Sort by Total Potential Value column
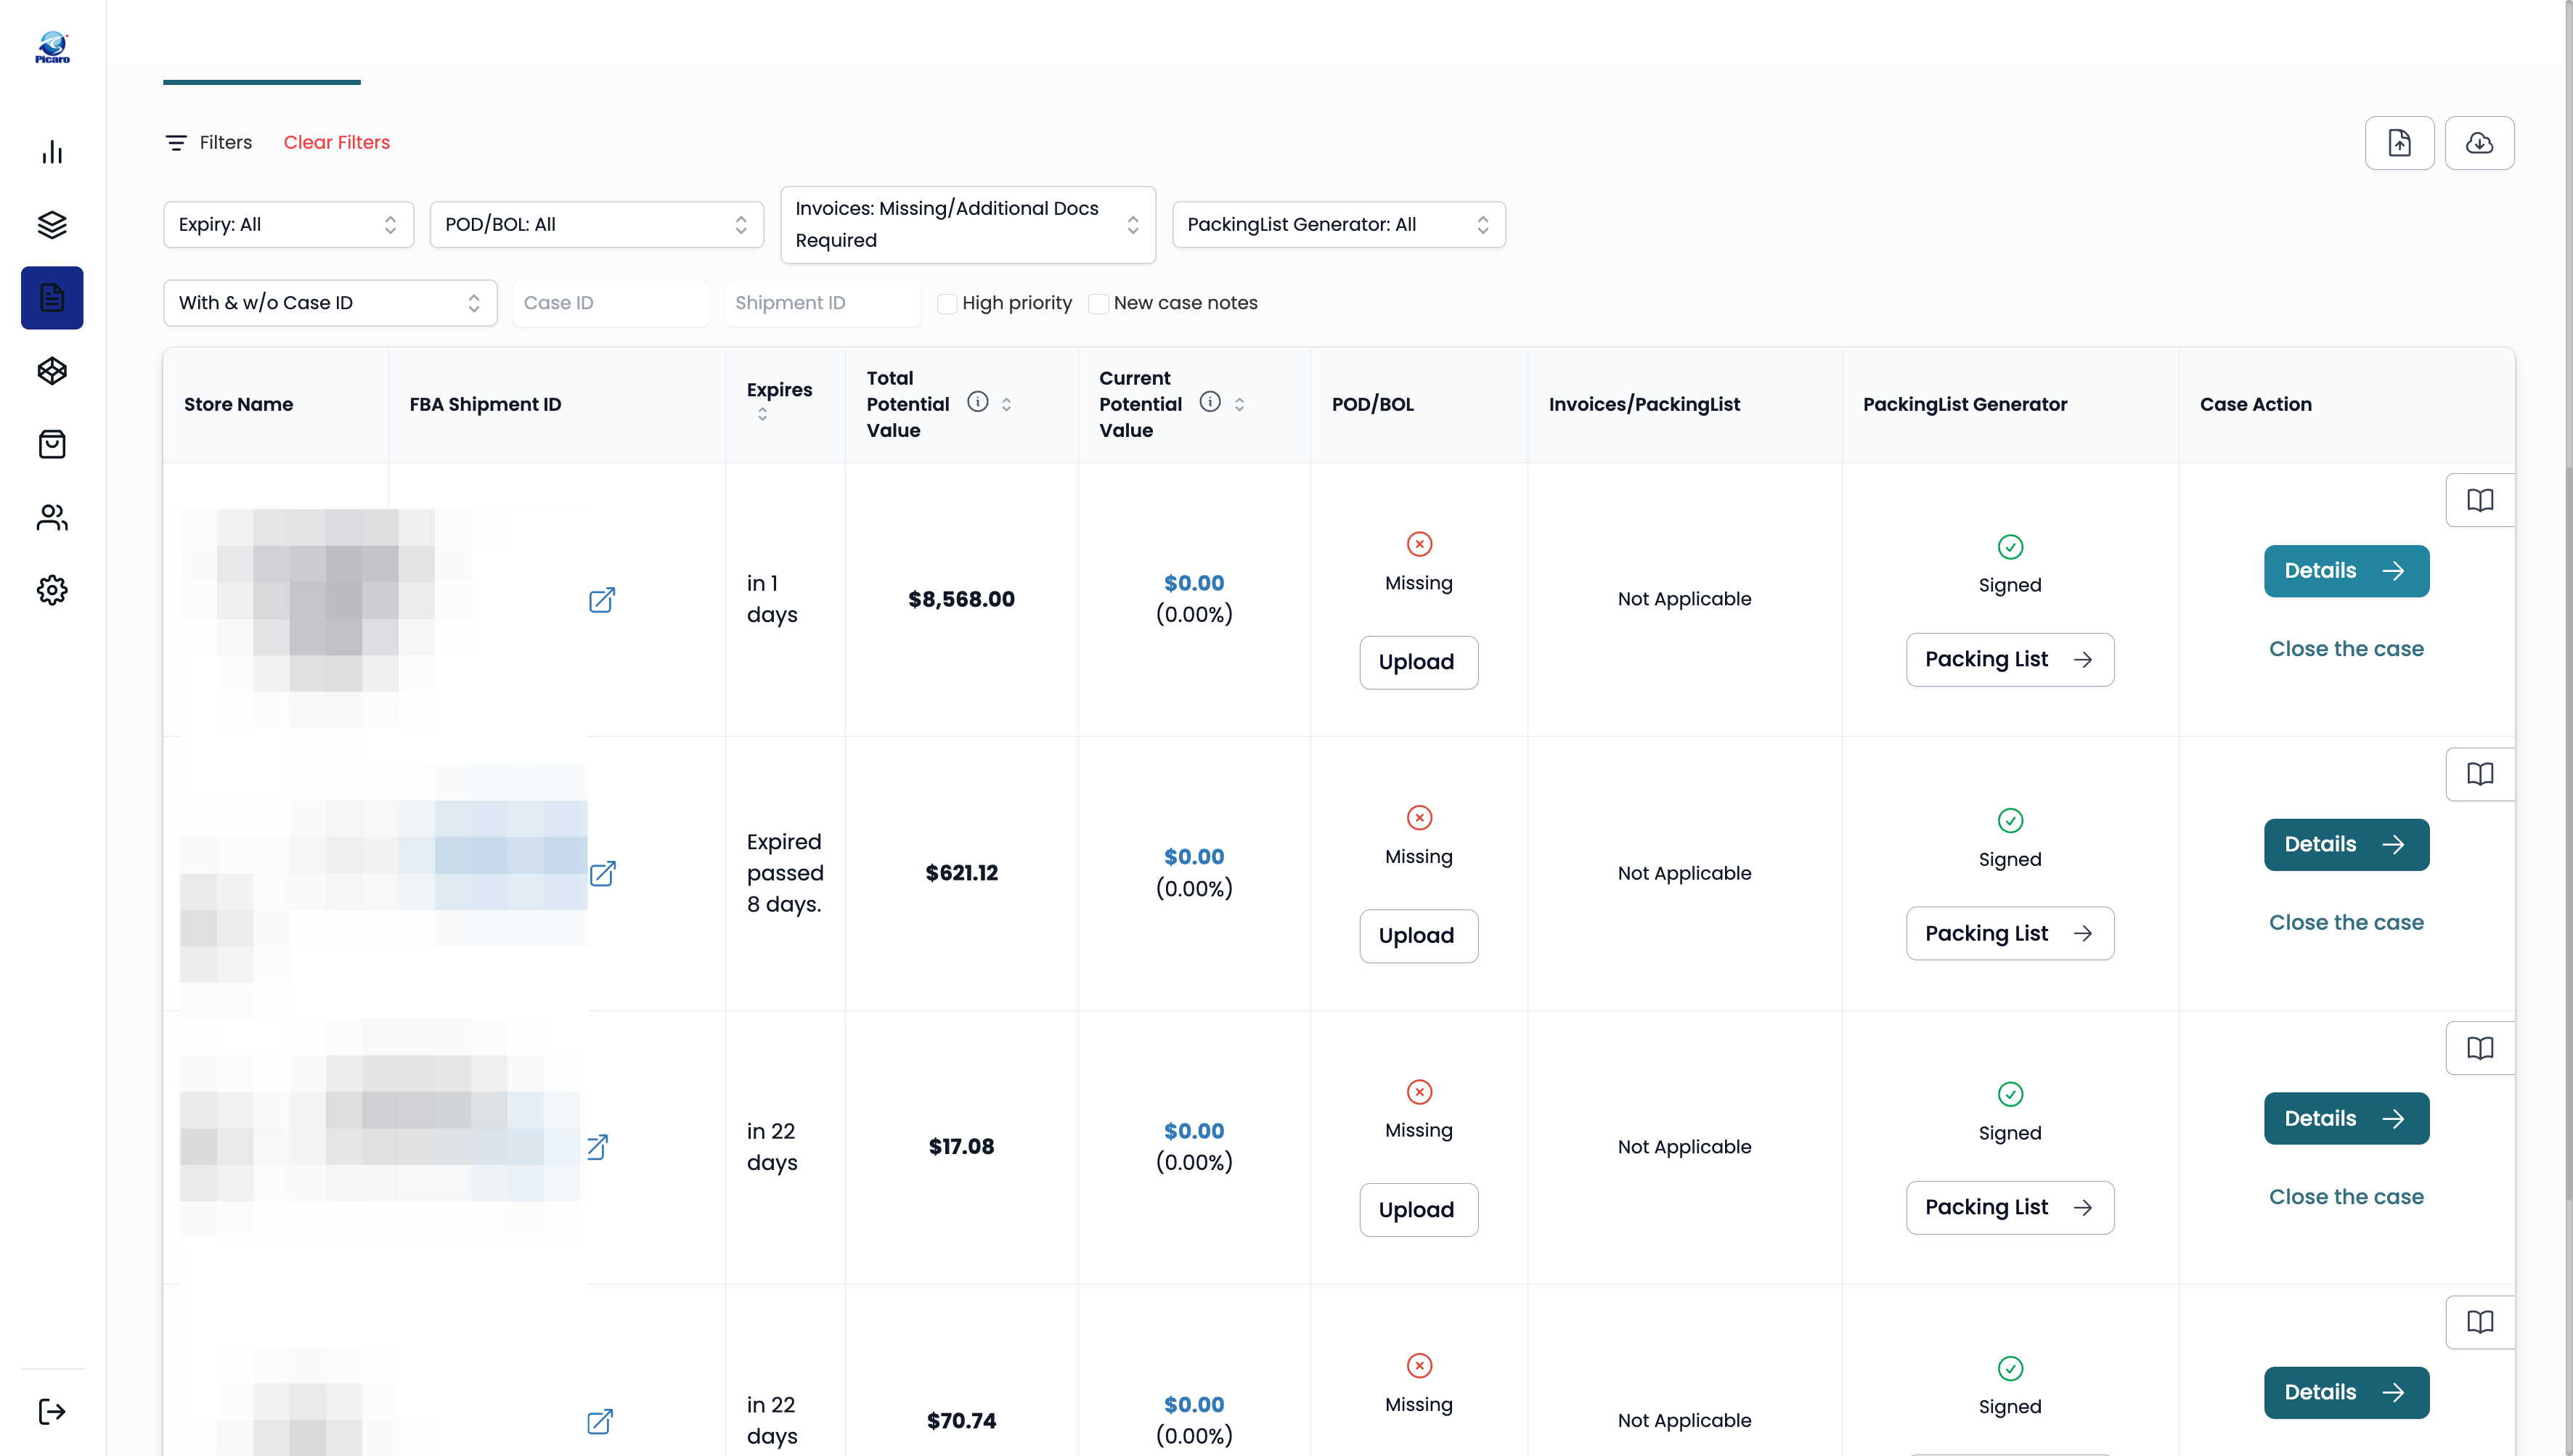The image size is (2573, 1456). tap(1006, 404)
